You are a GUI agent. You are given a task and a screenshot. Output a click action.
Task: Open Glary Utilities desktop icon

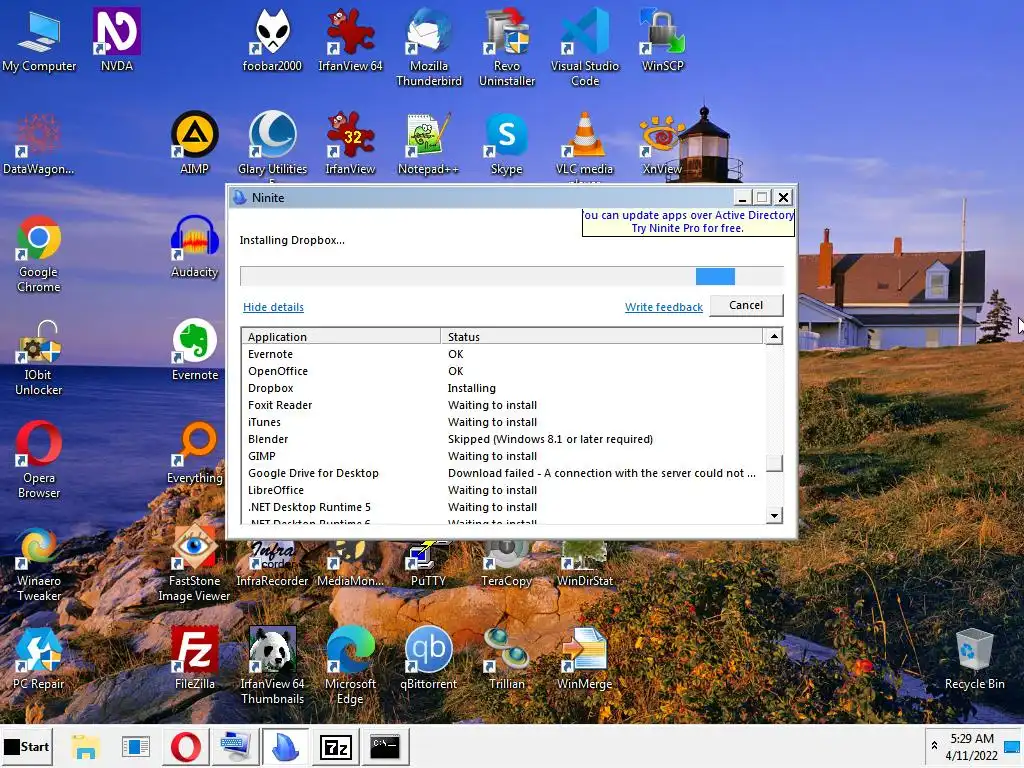272,142
